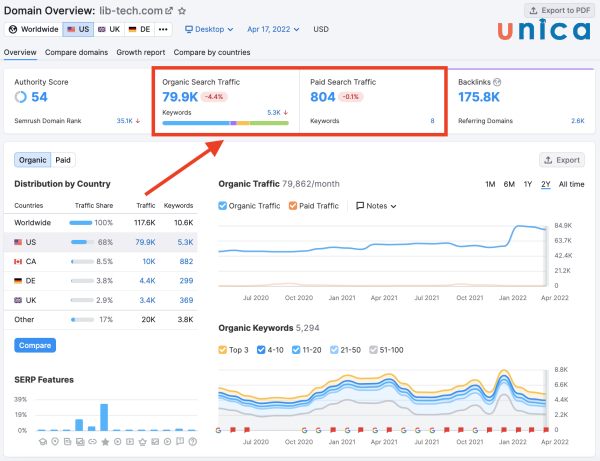Click the tallest SERP Features bar
This screenshot has width=600, height=461.
pos(104,417)
